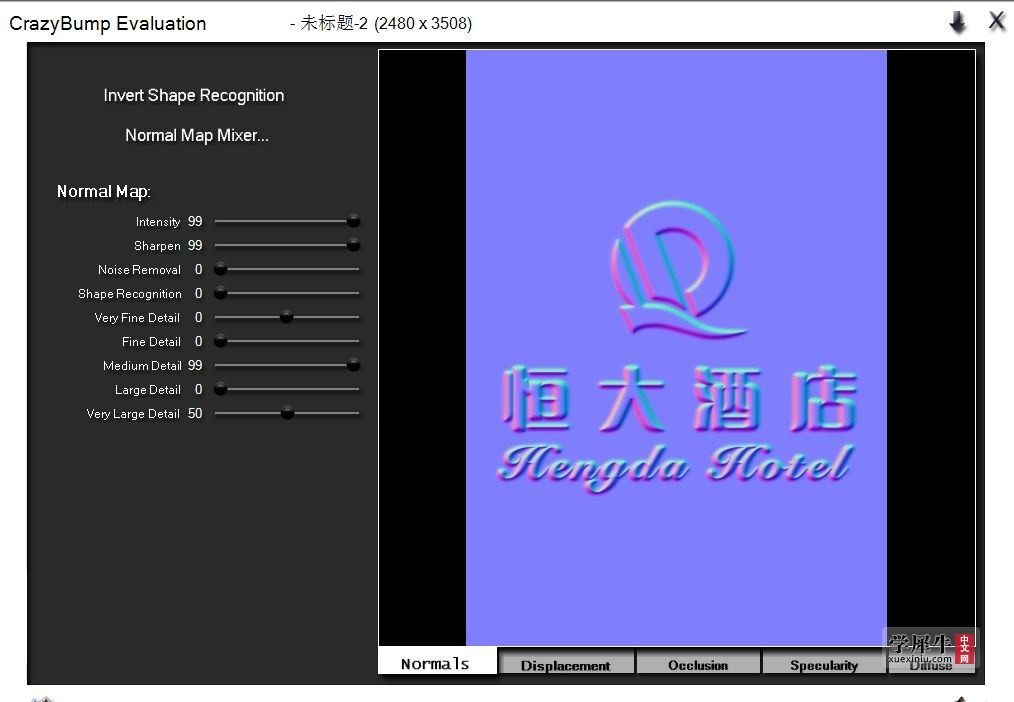Click the Noise Removal slider handle
Viewport: 1014px width, 702px height.
(x=221, y=269)
